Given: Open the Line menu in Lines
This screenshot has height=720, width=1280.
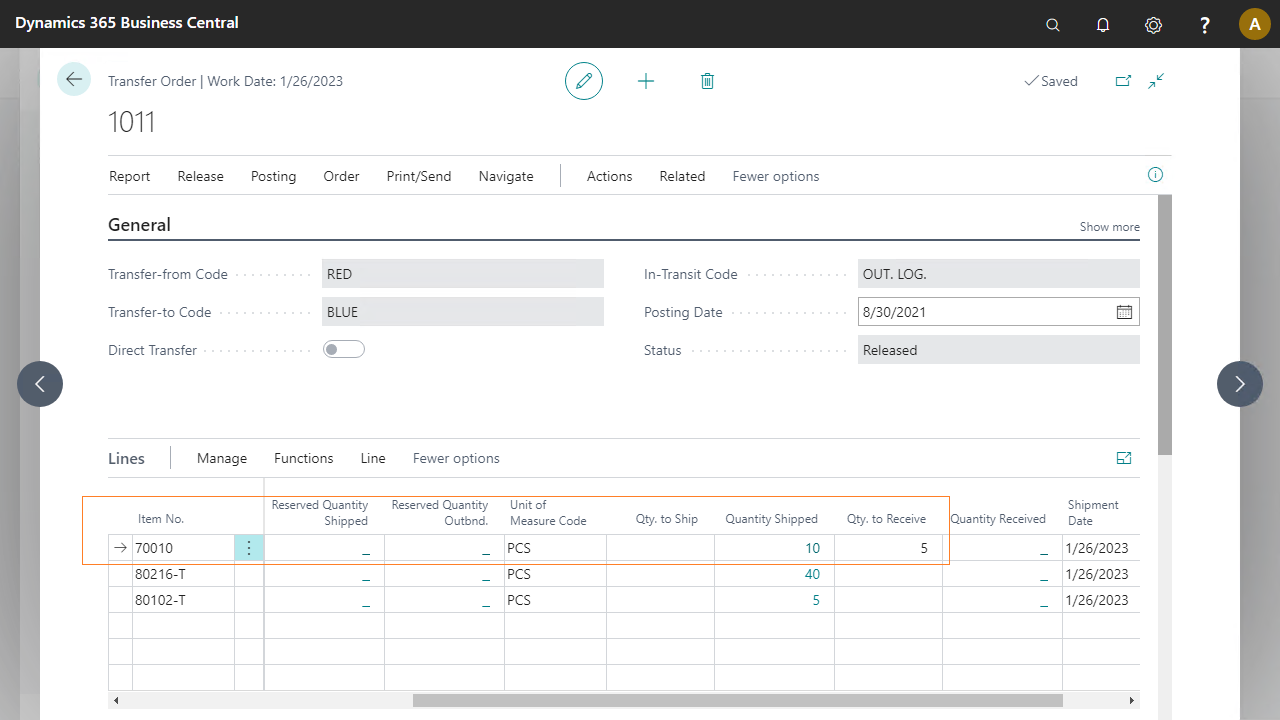Looking at the screenshot, I should click(373, 458).
